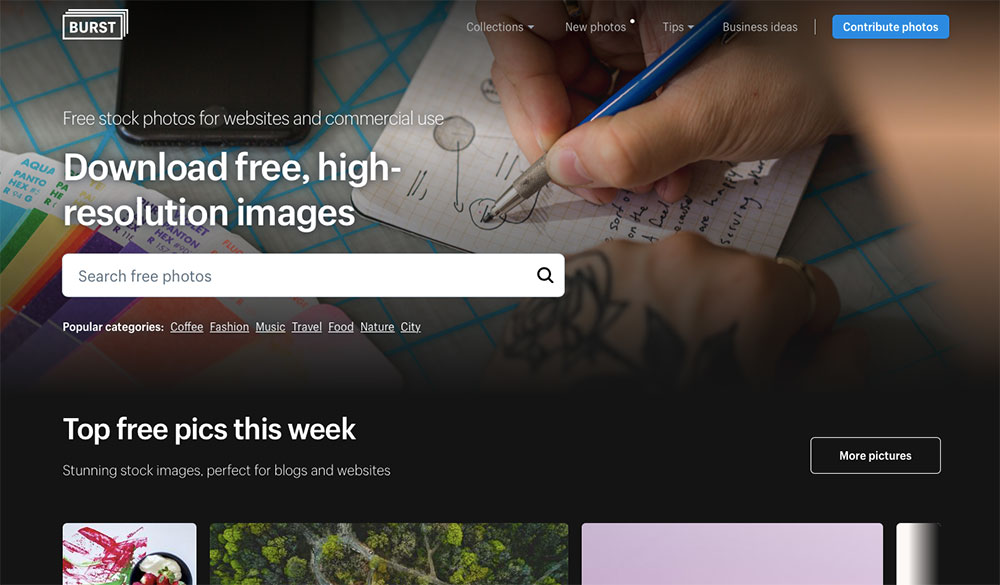
Task: Select the City category link
Action: [x=410, y=327]
